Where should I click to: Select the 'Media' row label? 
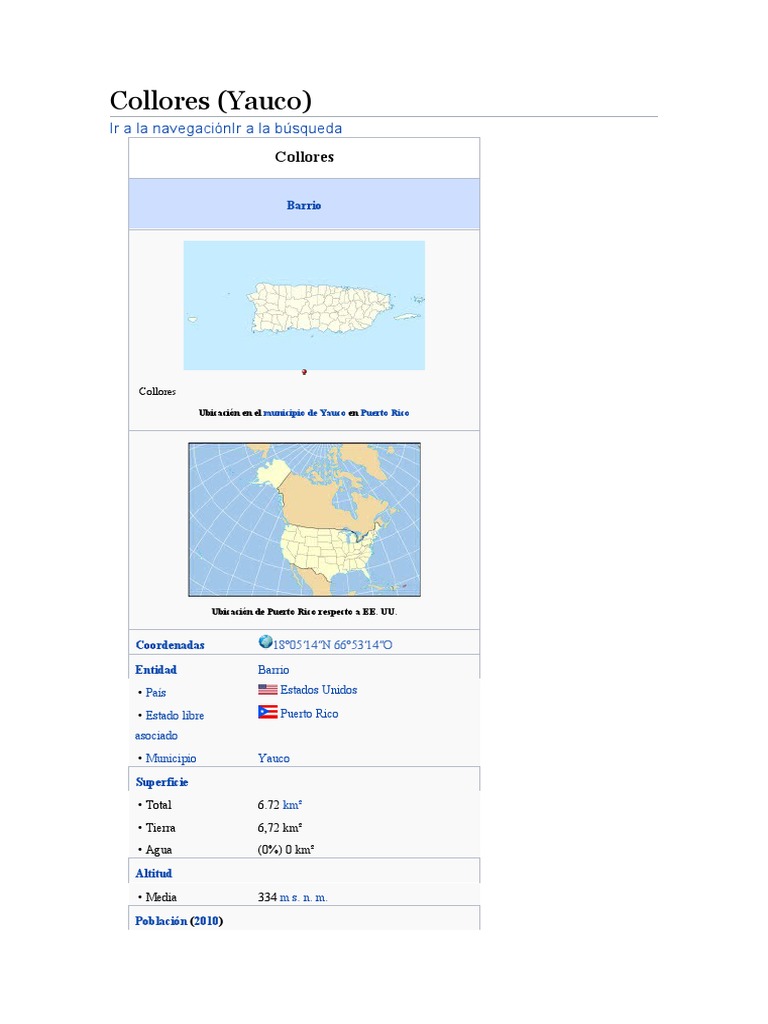pyautogui.click(x=161, y=897)
